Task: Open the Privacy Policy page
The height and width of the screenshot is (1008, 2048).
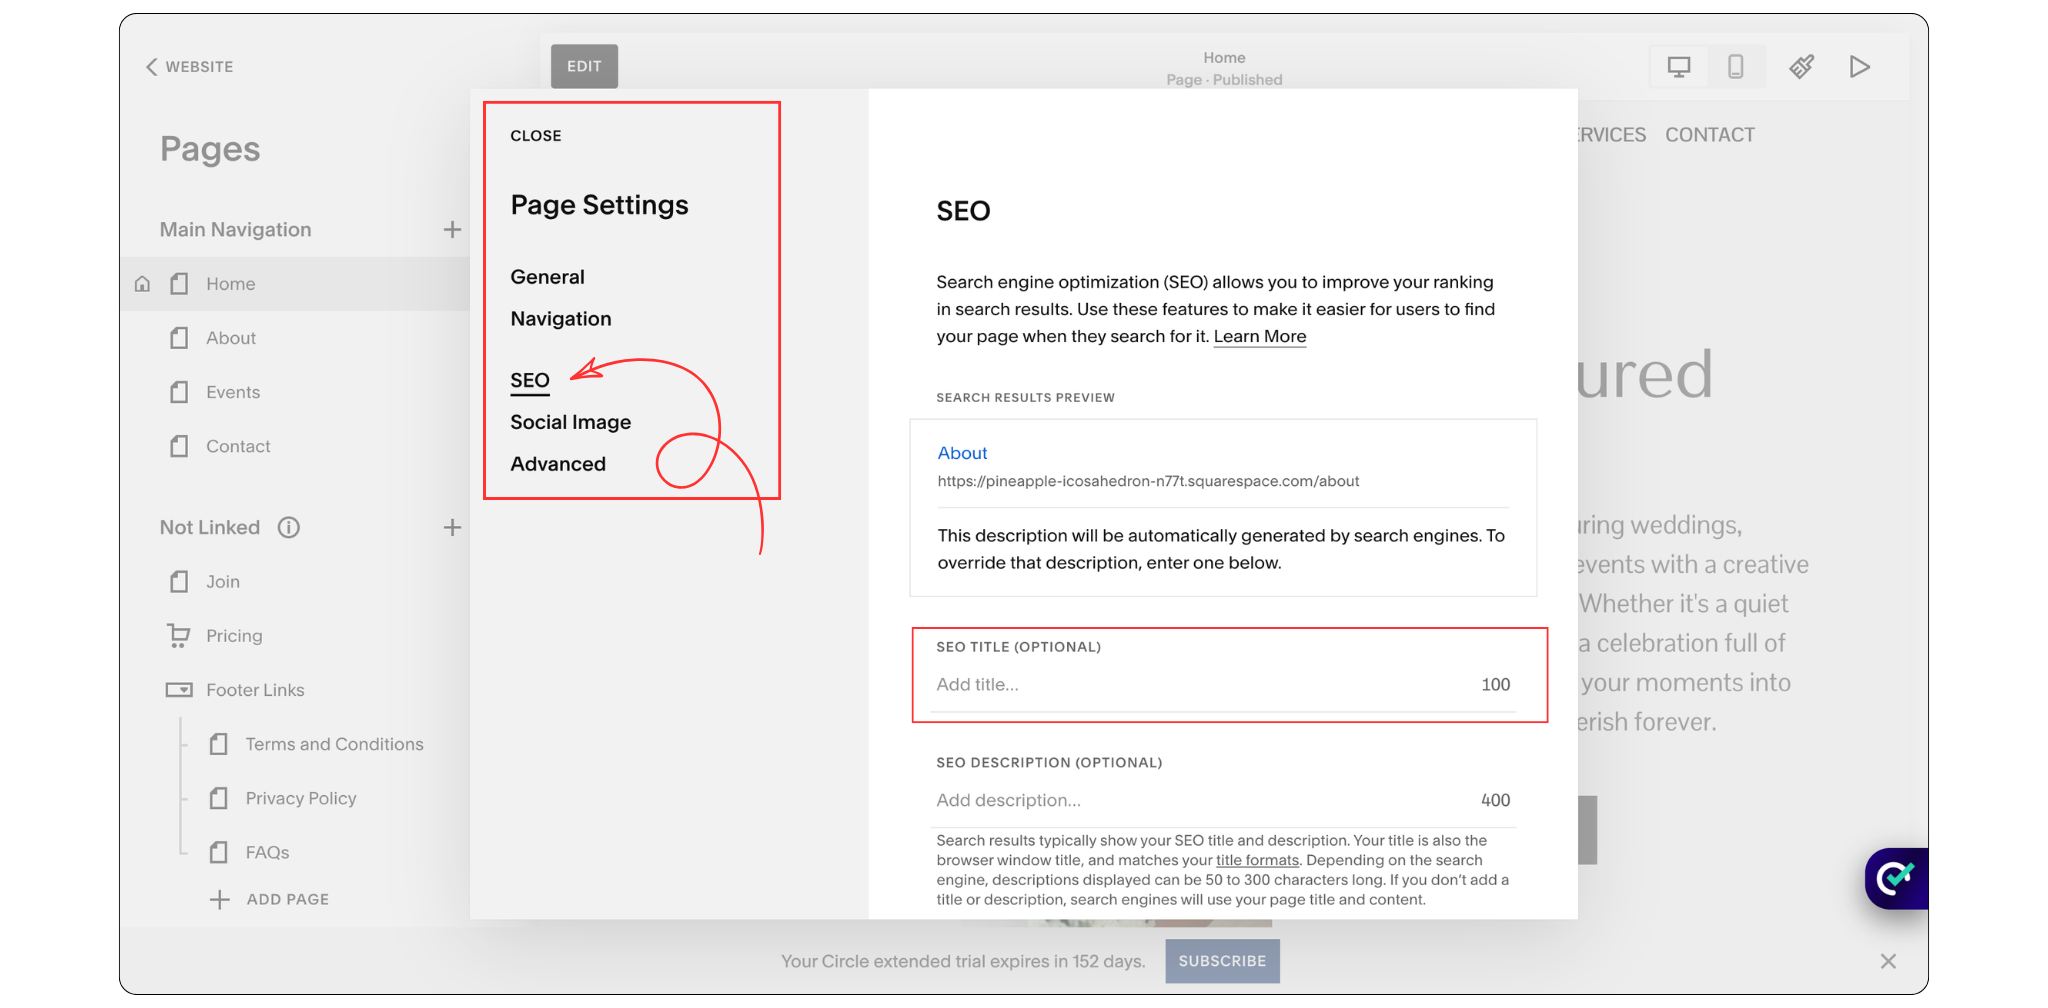Action: tap(301, 798)
